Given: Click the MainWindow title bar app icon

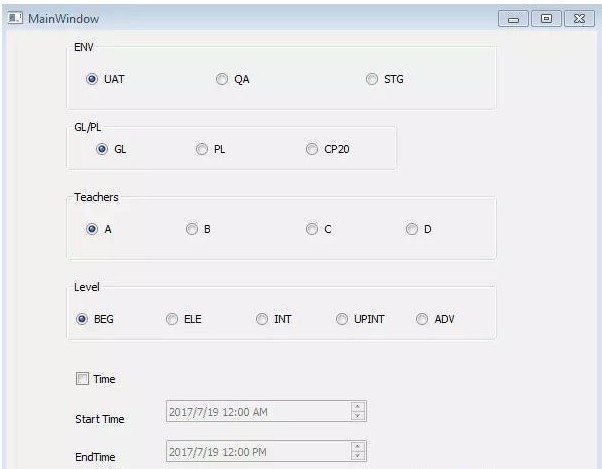Looking at the screenshot, I should click(15, 18).
